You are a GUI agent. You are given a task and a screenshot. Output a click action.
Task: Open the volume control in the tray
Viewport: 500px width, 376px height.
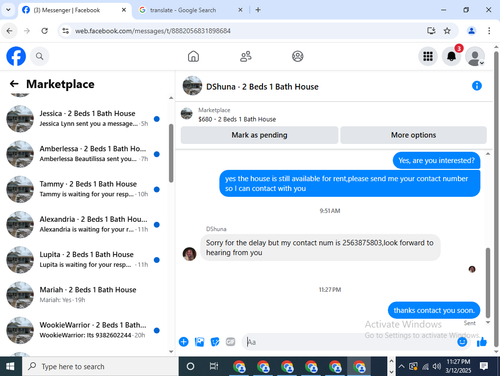436,366
